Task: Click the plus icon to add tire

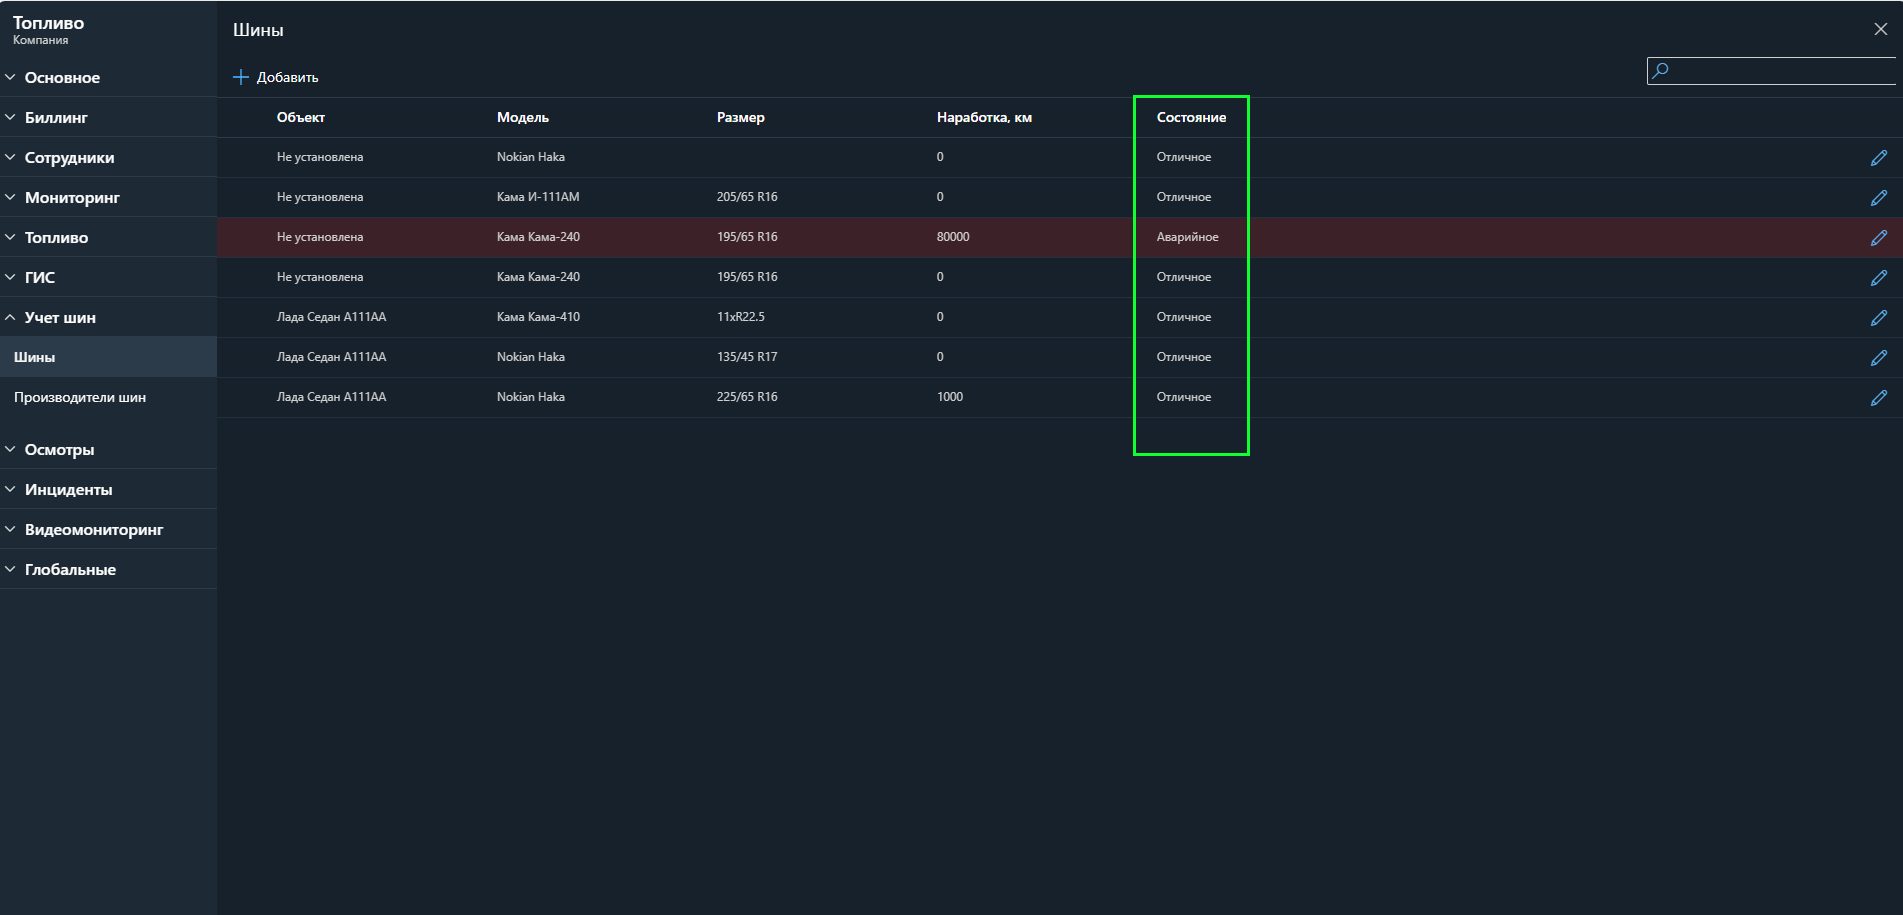Action: point(240,77)
